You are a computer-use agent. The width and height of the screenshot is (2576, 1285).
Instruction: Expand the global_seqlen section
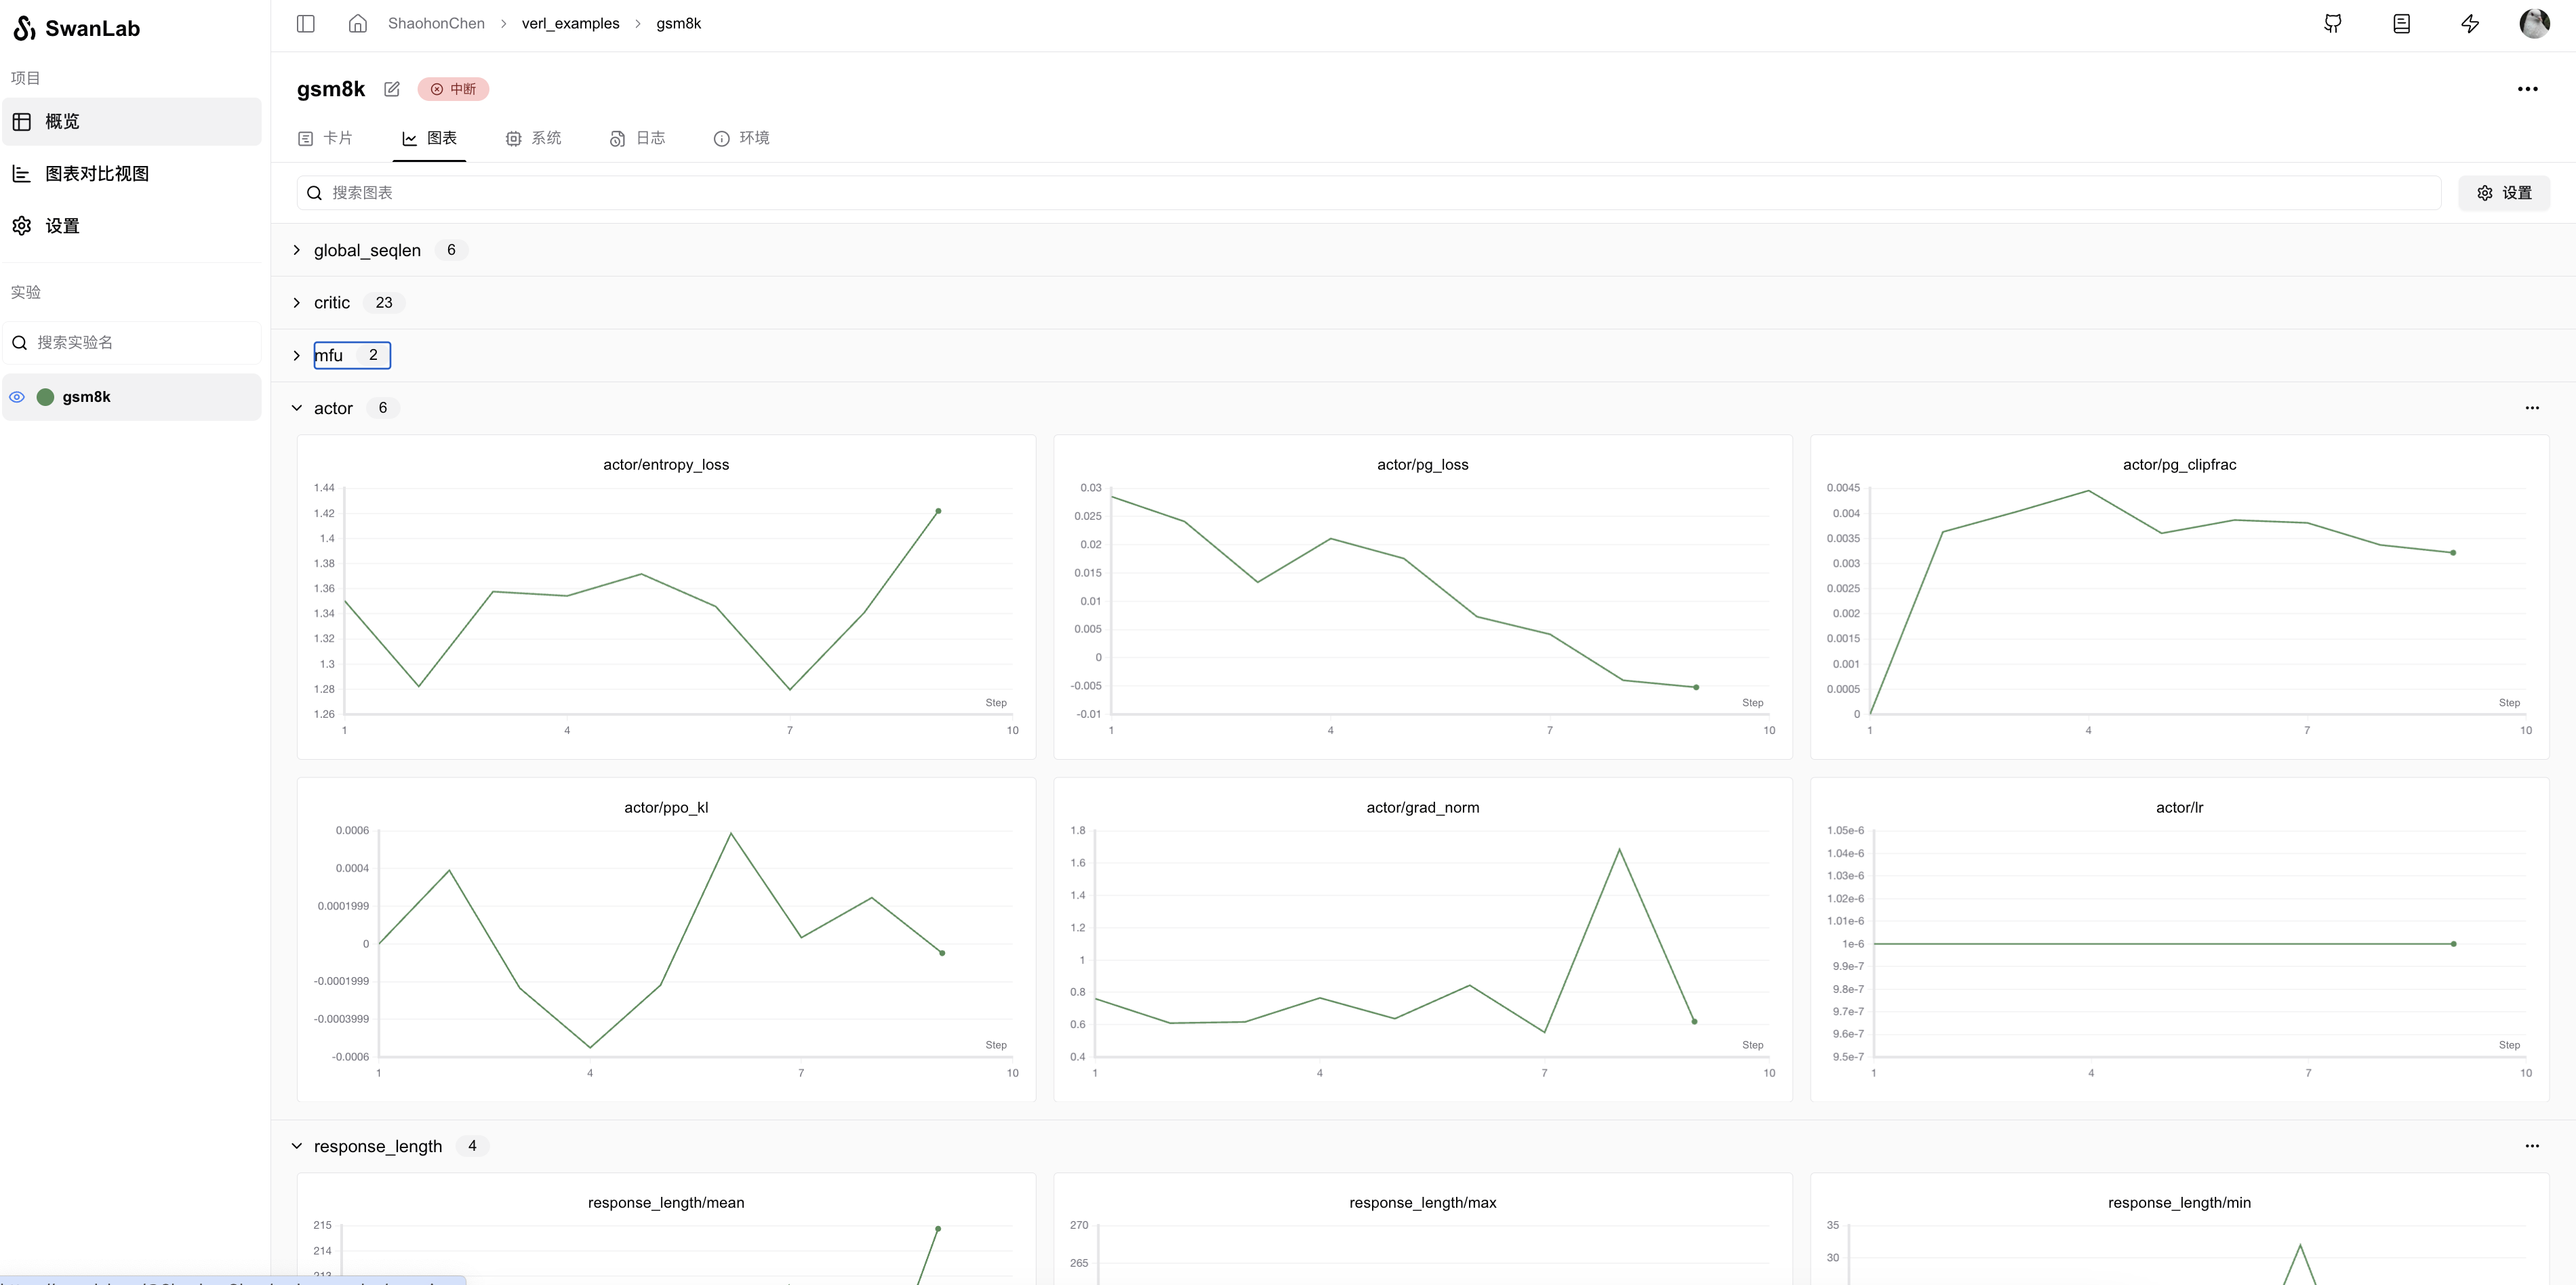pos(297,250)
